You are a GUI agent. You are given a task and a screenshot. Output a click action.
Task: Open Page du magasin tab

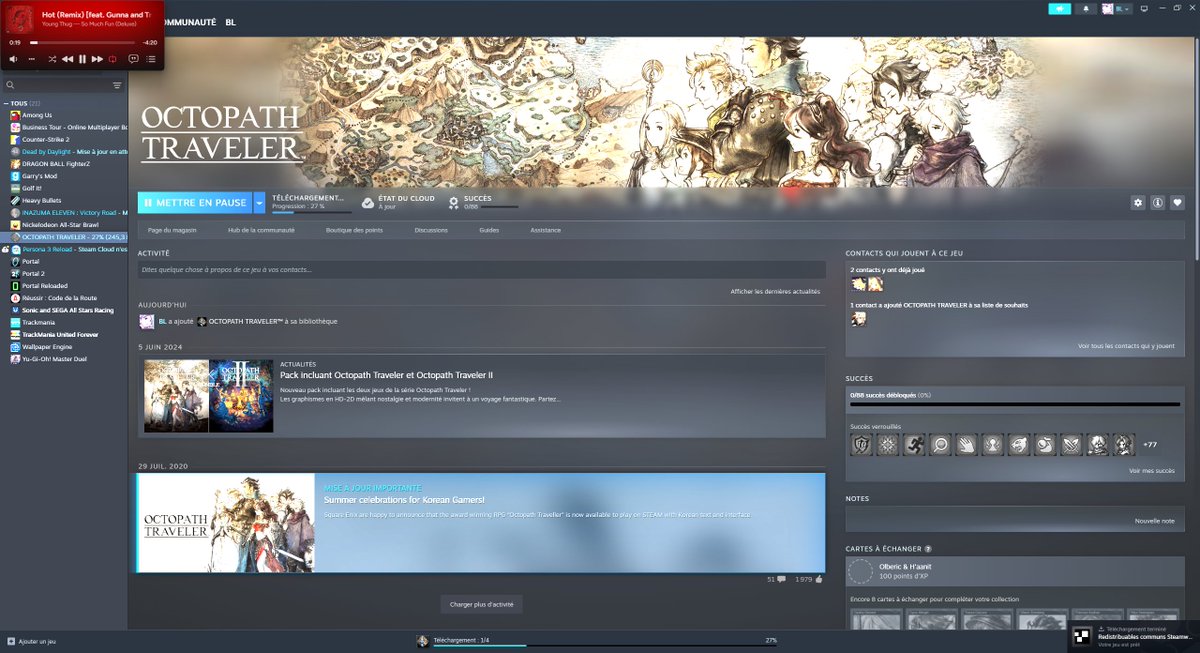(x=172, y=230)
